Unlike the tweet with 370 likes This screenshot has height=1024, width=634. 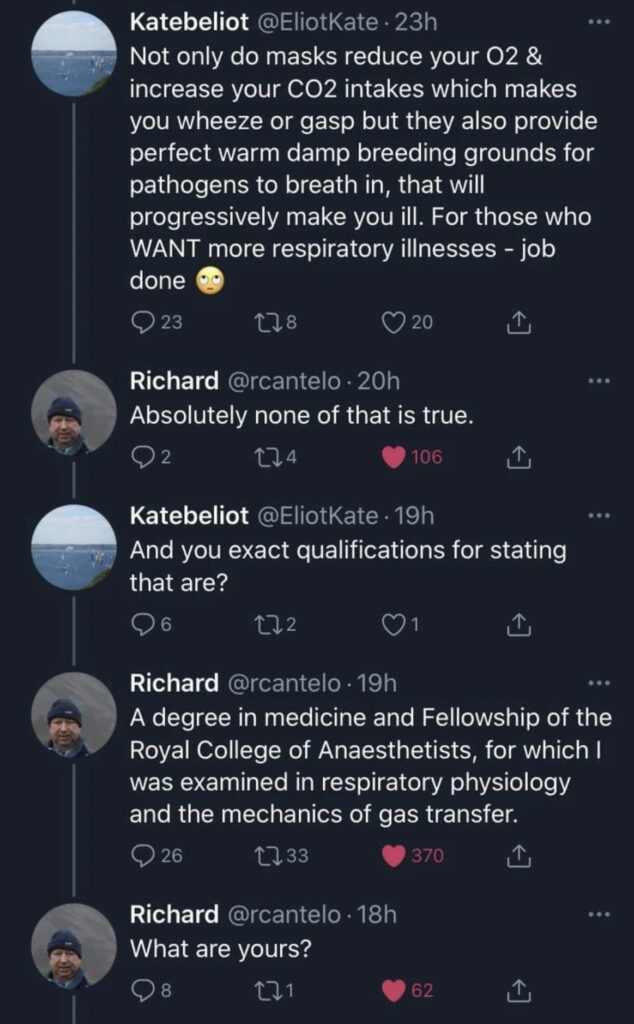point(394,856)
